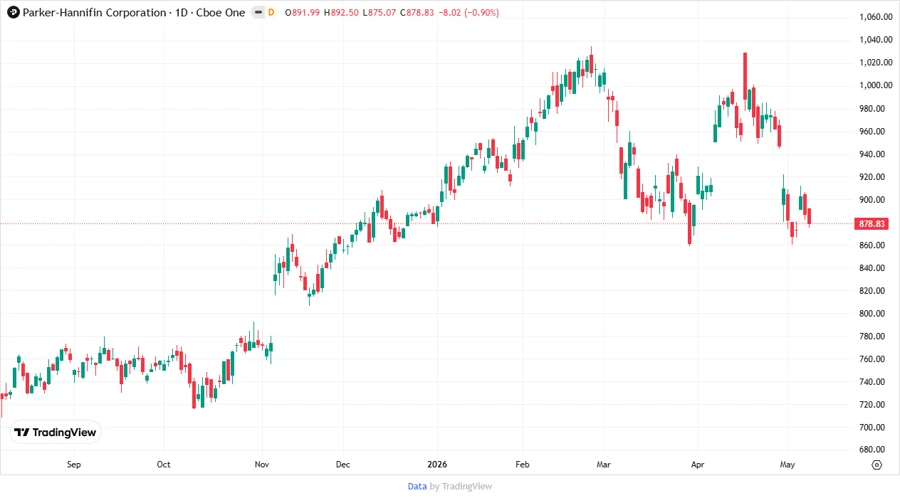Click the Apr label on time axis
Image resolution: width=900 pixels, height=498 pixels.
coord(697,464)
